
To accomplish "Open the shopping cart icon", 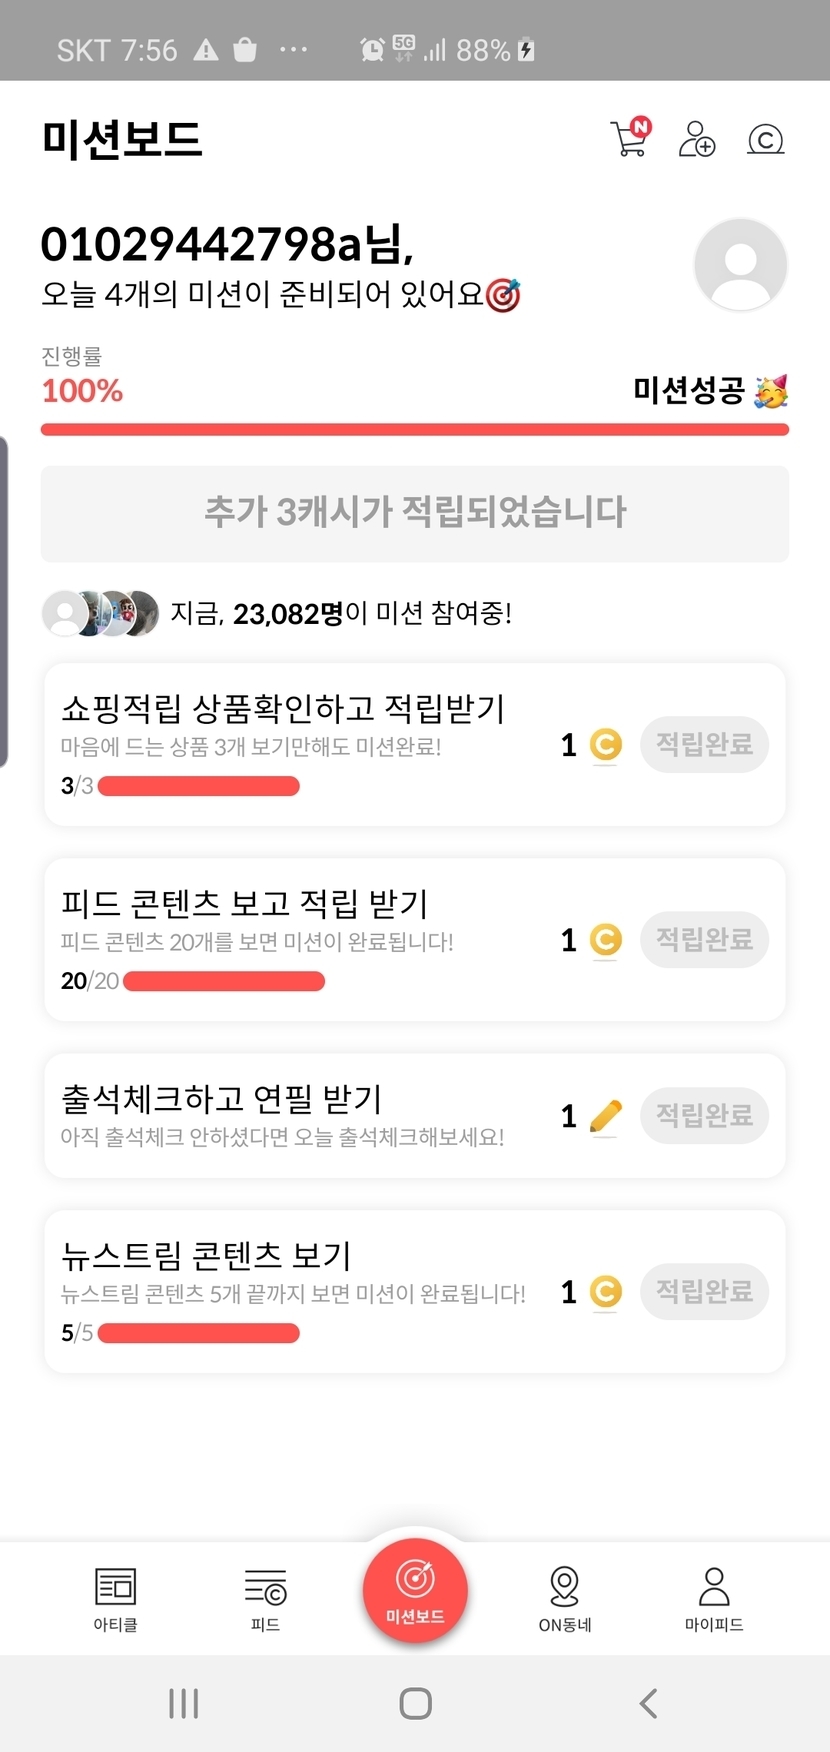I will point(629,139).
